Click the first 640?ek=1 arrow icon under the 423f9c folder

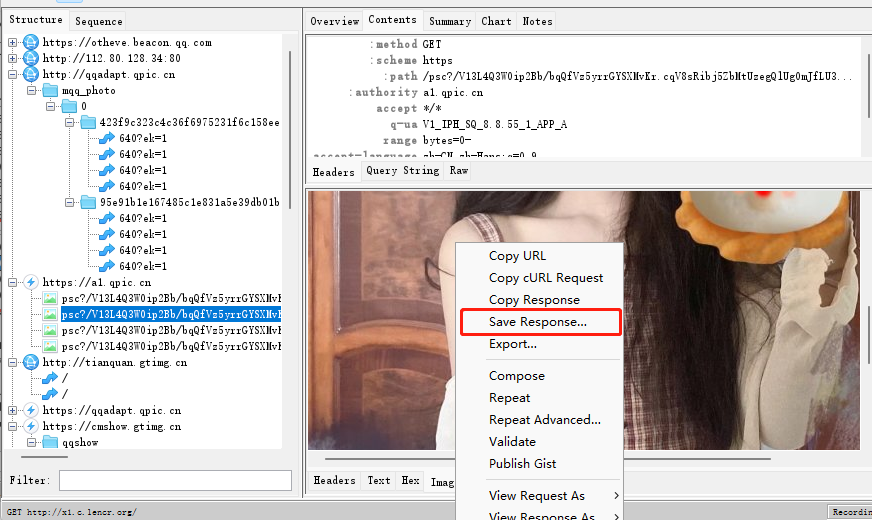[107, 138]
